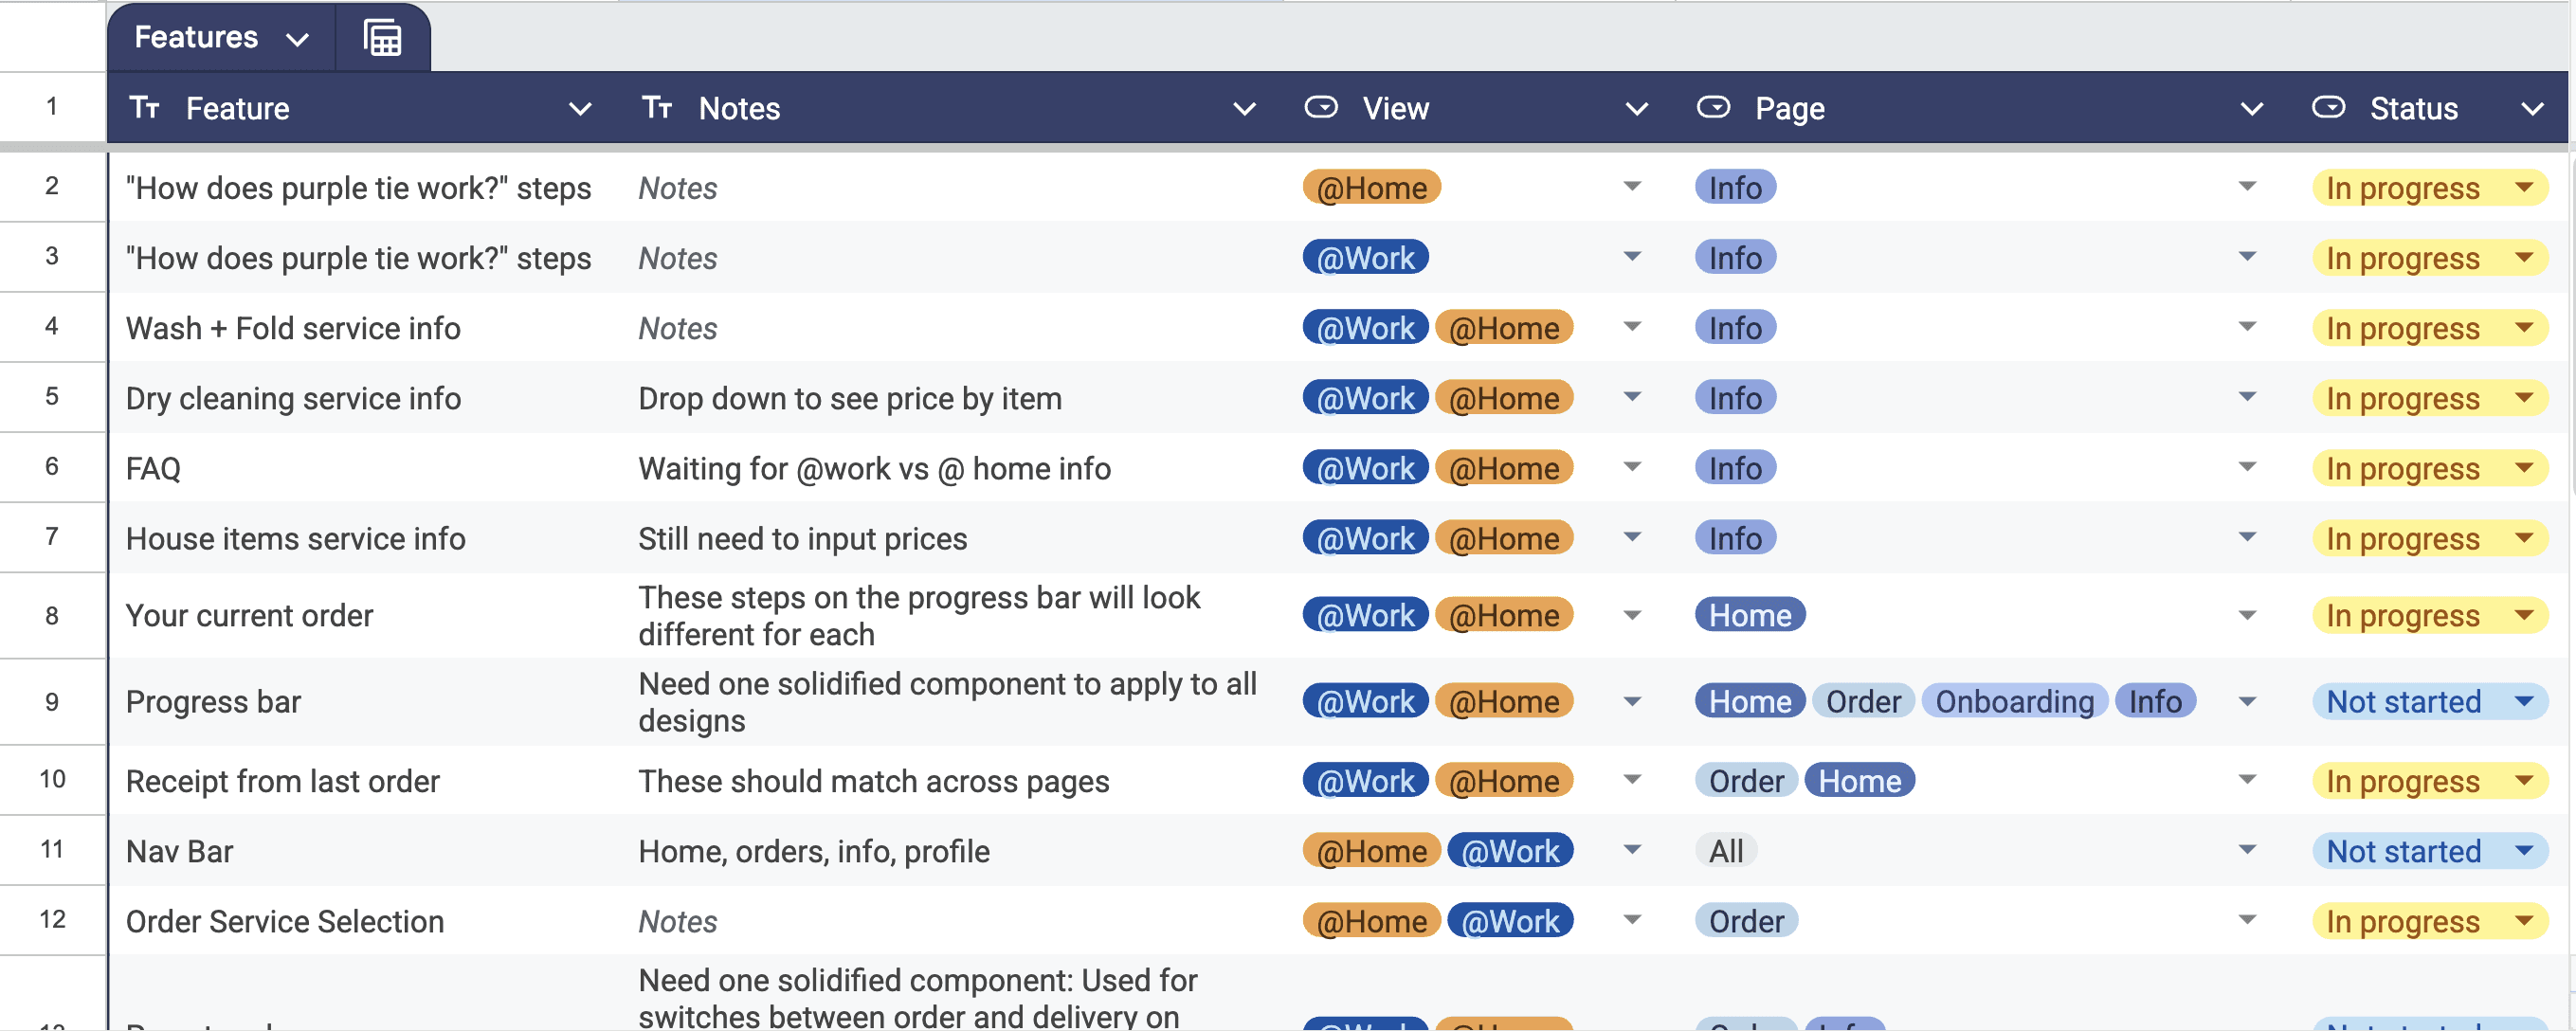Open Status dropdown for Progress bar row
Image resolution: width=2576 pixels, height=1031 pixels.
(x=2523, y=701)
